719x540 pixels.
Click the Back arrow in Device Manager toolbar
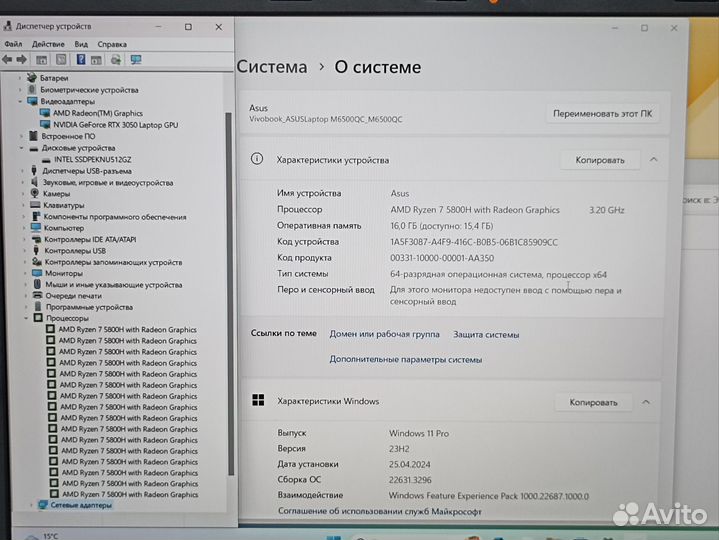click(x=7, y=60)
